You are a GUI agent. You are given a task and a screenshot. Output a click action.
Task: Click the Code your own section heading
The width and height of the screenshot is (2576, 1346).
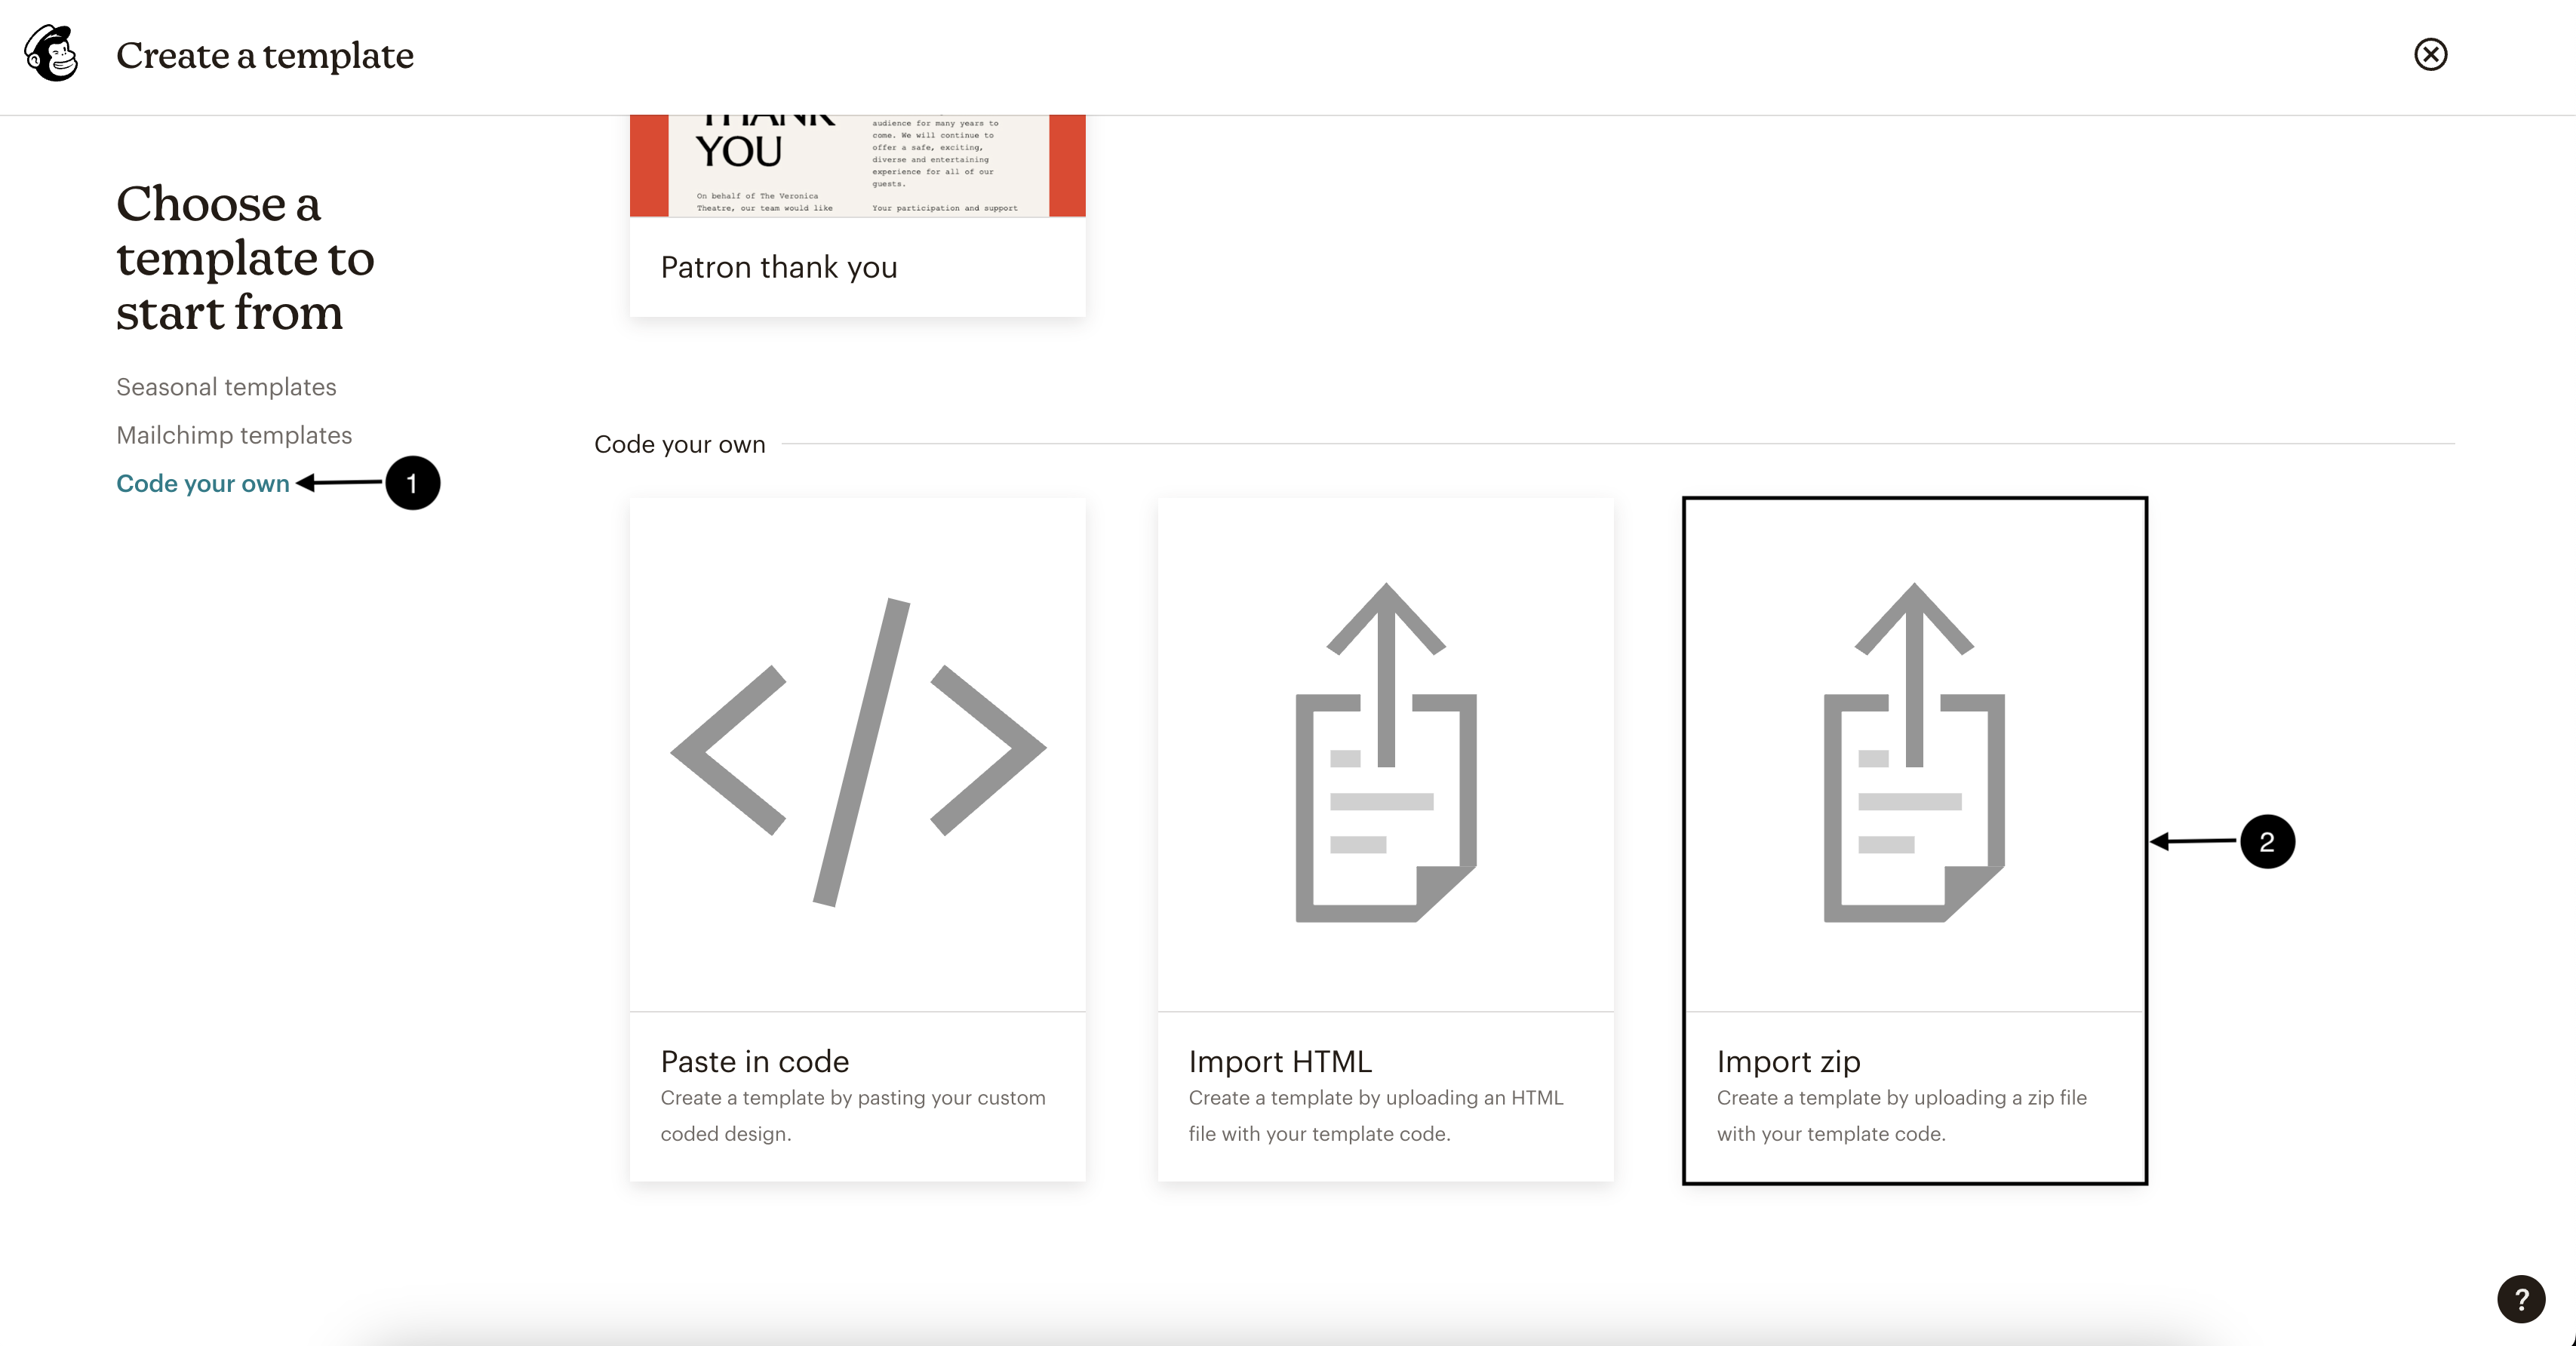pos(680,444)
